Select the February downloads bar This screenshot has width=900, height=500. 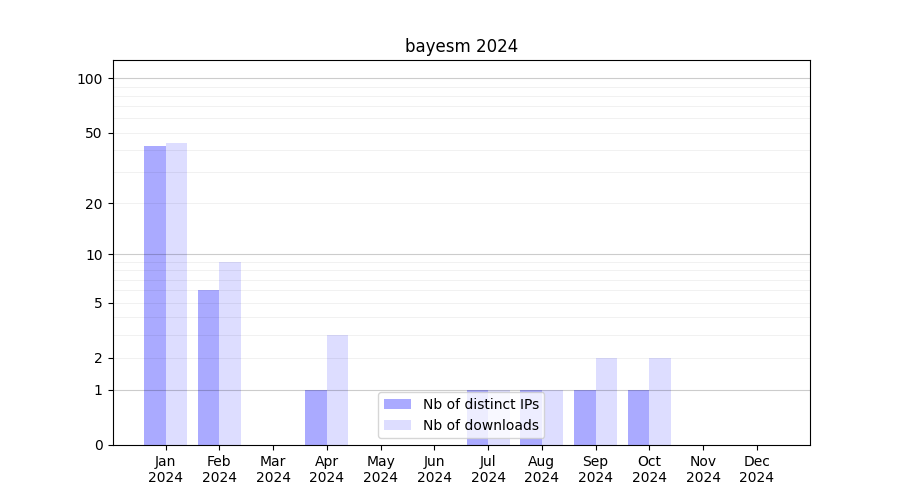230,353
